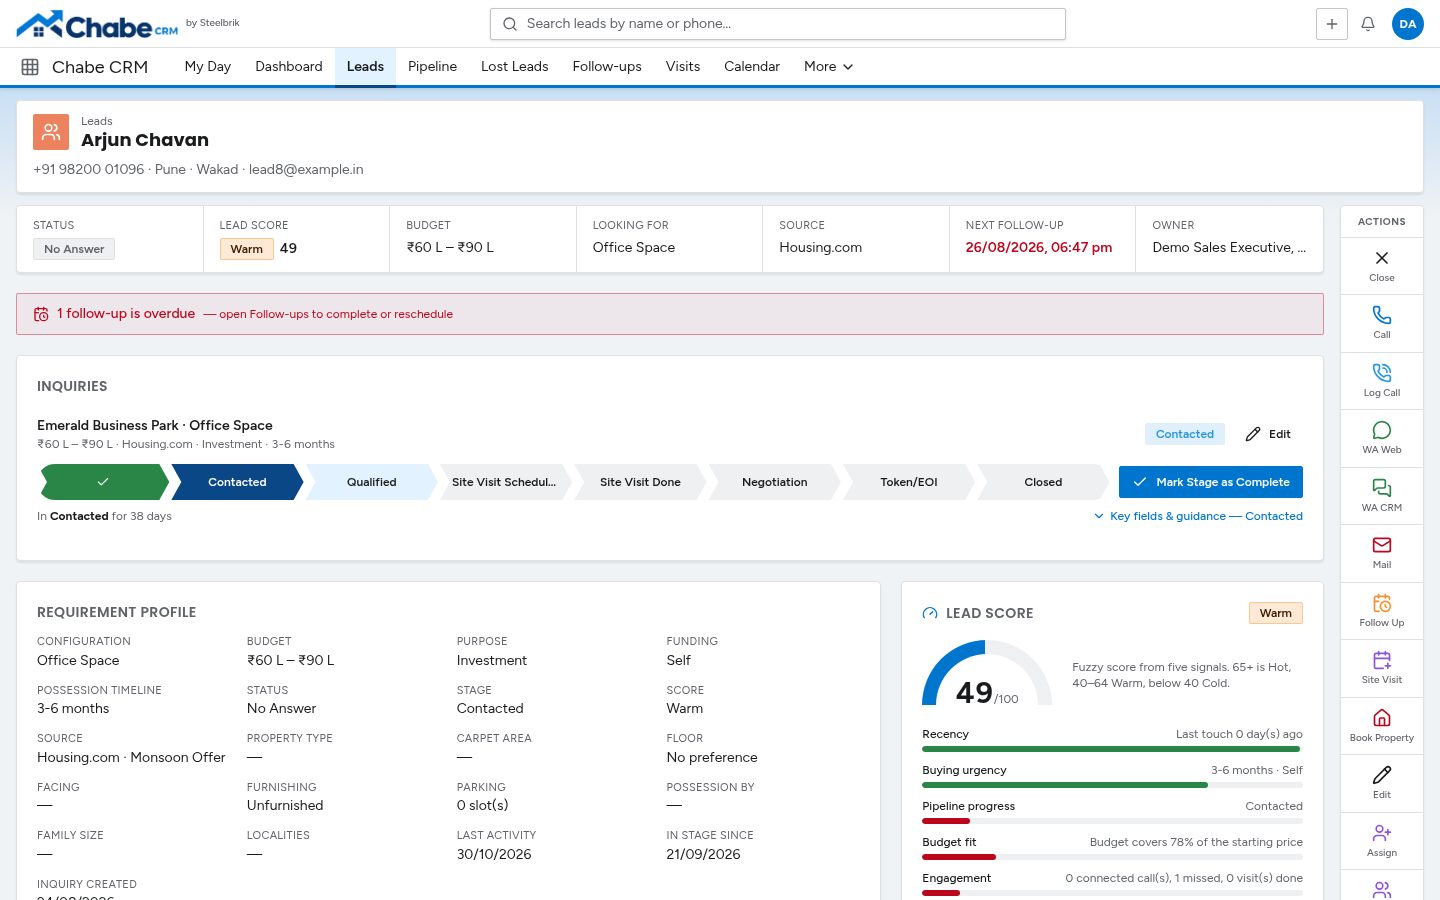
Task: Click the sidebar Edit pencil action
Action: [1382, 783]
